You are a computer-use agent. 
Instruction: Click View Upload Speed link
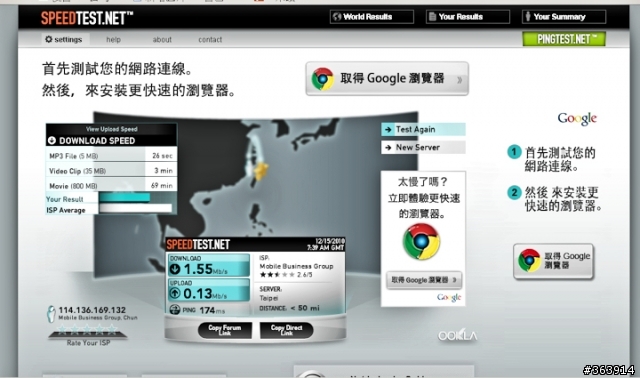click(x=111, y=129)
